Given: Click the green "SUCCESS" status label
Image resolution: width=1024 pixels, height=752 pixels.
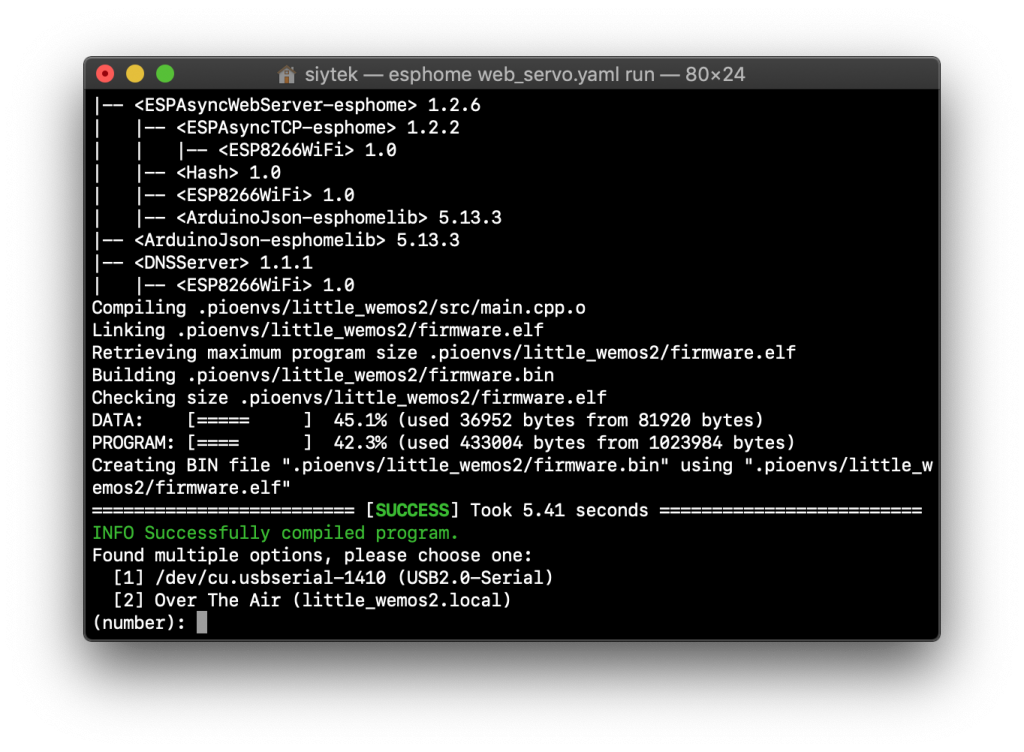Looking at the screenshot, I should [412, 510].
